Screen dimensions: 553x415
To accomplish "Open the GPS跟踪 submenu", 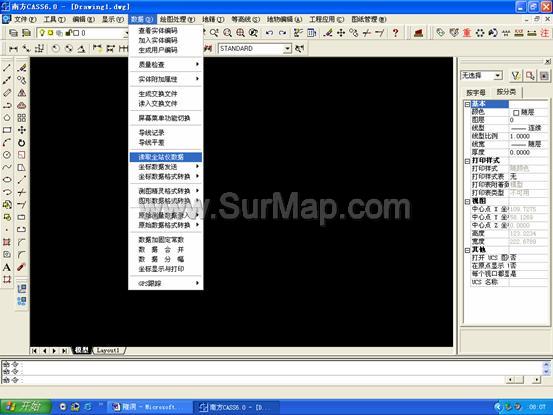I will pos(165,283).
